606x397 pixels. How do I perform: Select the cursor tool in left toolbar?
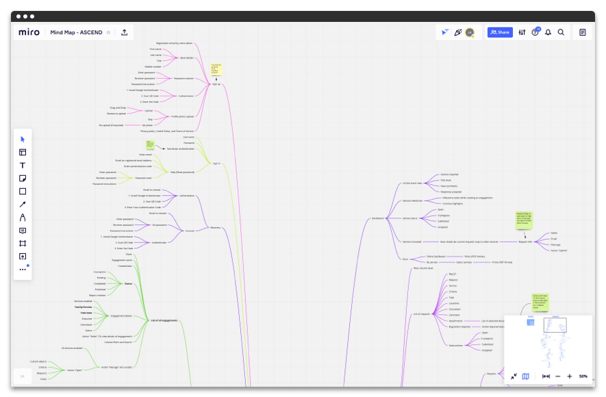pos(22,139)
